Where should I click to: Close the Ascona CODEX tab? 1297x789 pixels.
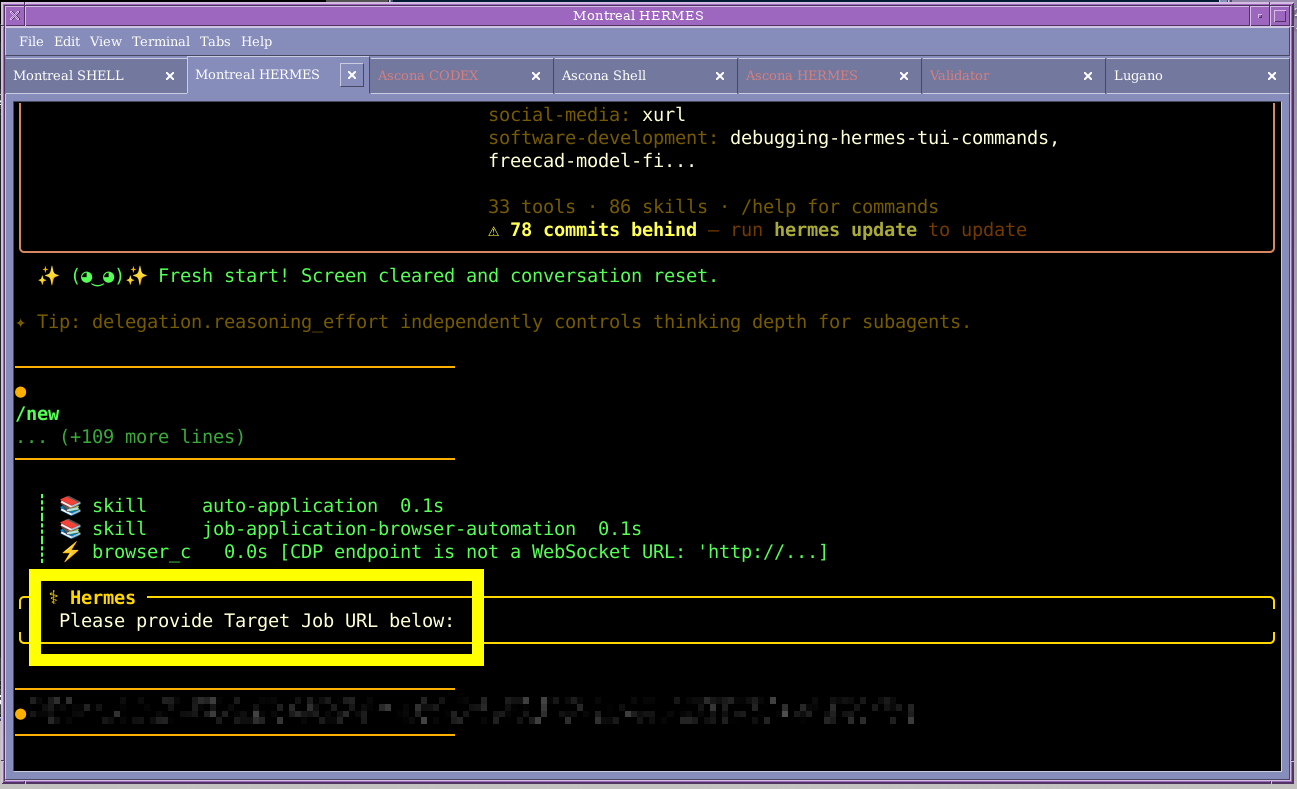536,76
